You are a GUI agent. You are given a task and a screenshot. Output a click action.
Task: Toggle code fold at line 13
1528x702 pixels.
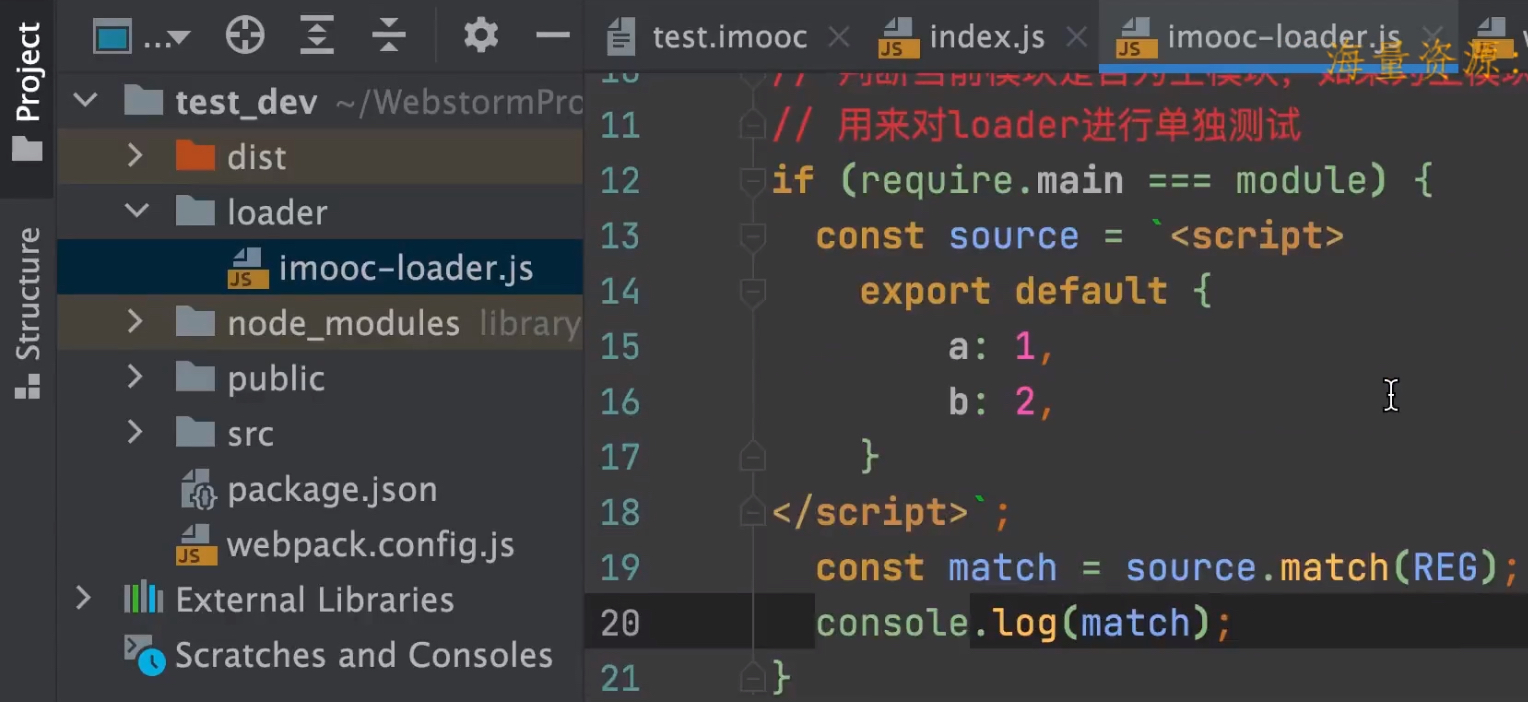[x=752, y=236]
